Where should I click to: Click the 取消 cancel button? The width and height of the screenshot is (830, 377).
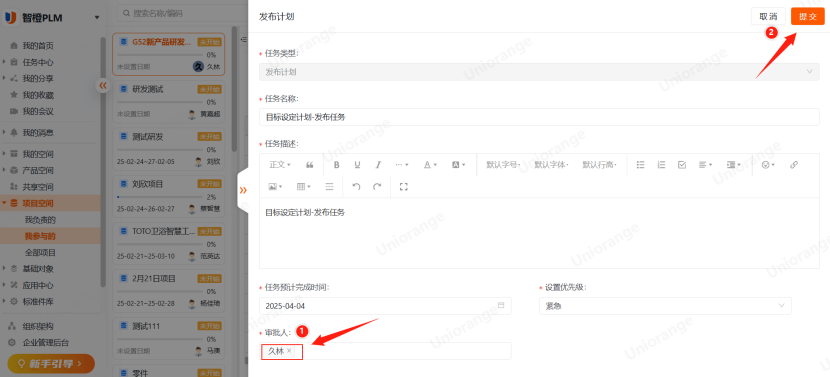[768, 16]
